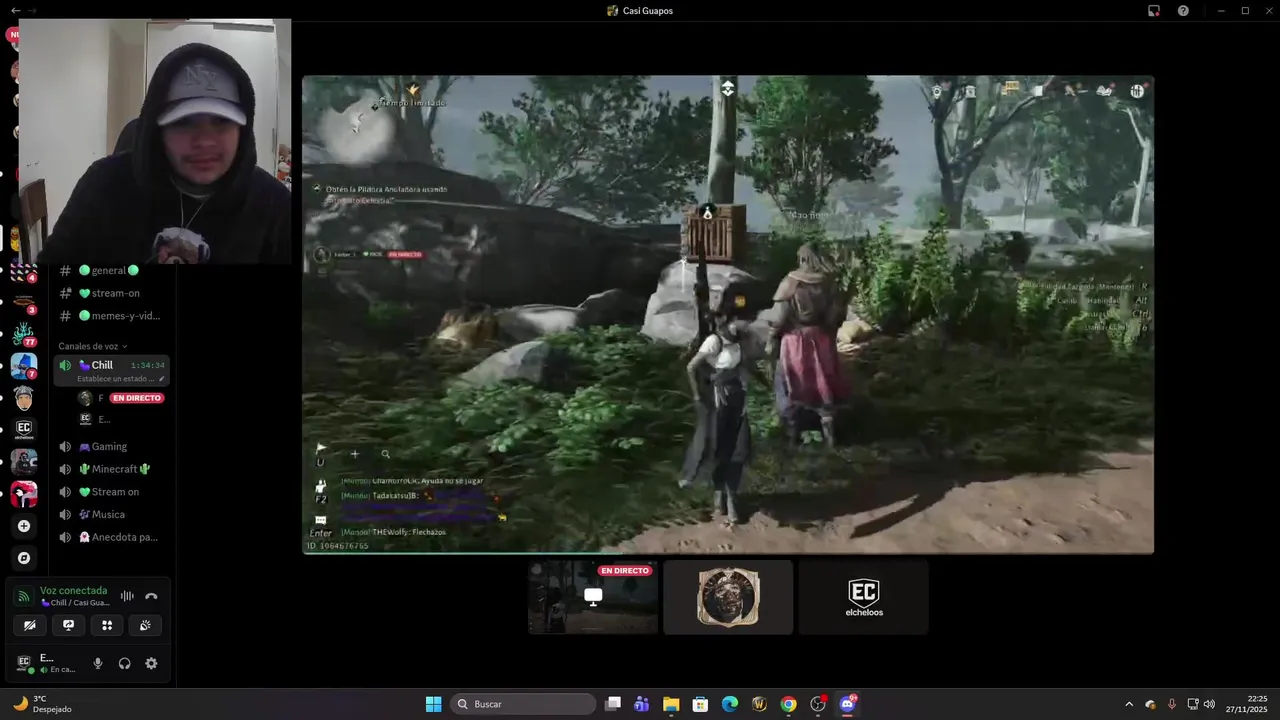Viewport: 1280px width, 720px height.
Task: Open the discover servers compass icon
Action: click(24, 558)
